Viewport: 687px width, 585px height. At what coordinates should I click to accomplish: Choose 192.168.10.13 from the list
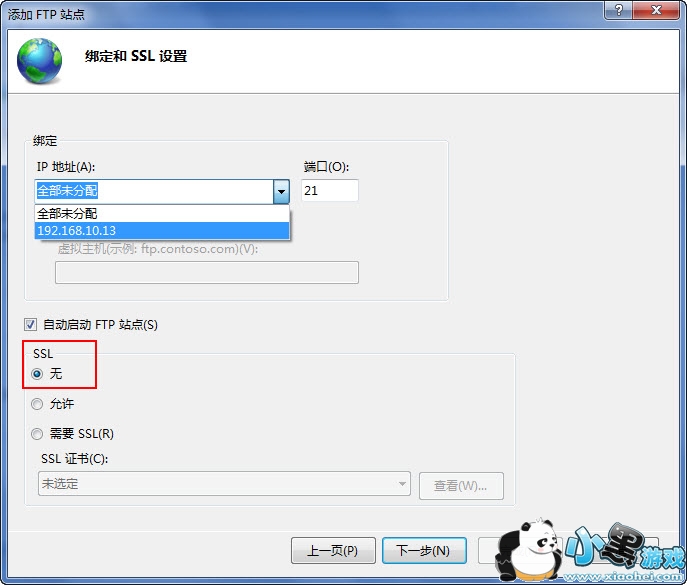click(162, 230)
